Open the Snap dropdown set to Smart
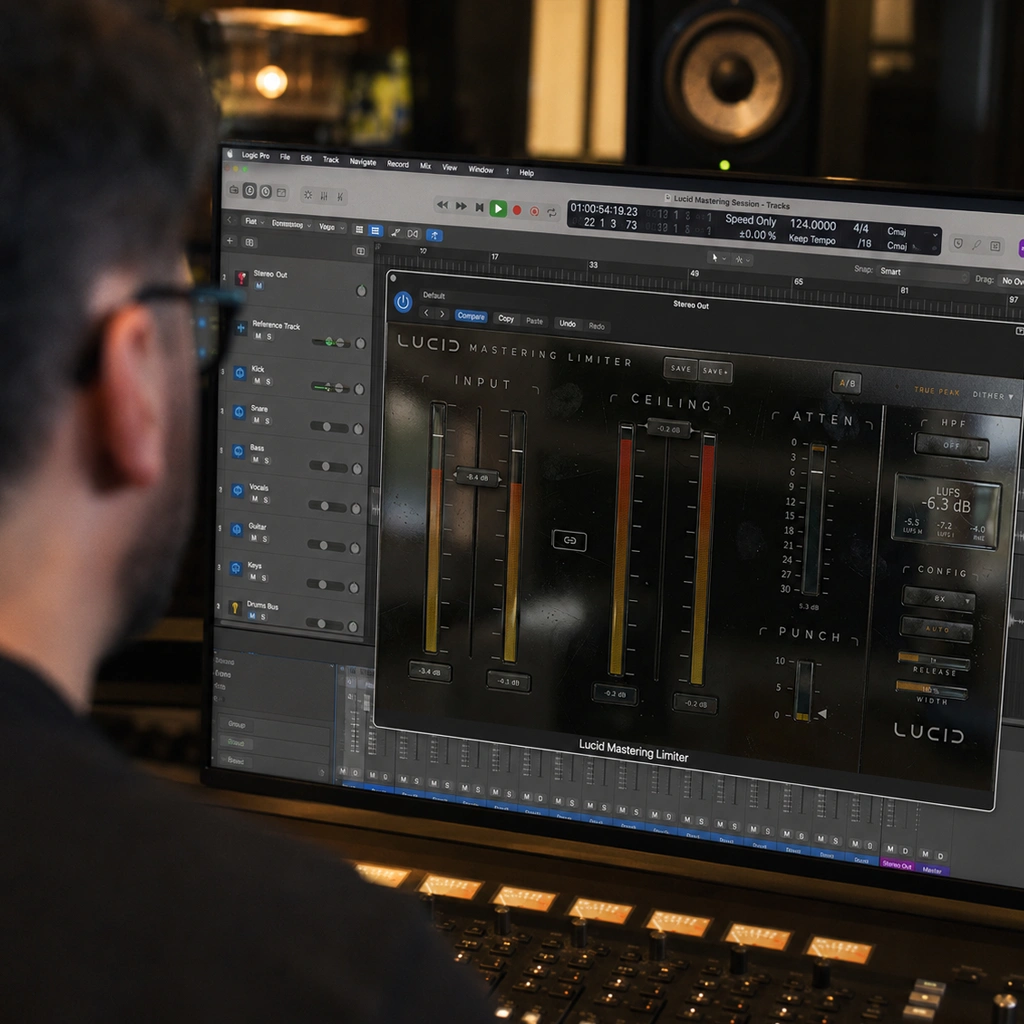 pyautogui.click(x=922, y=273)
